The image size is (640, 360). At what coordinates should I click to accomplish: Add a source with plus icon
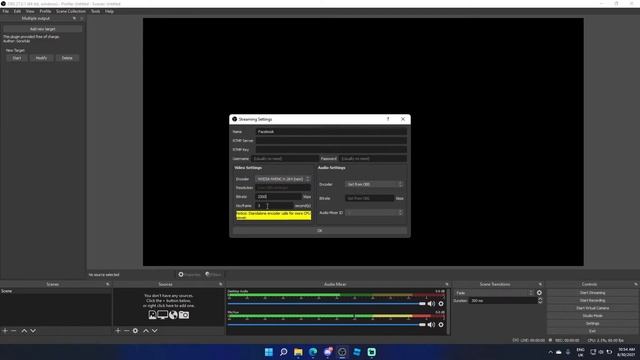[x=118, y=331]
